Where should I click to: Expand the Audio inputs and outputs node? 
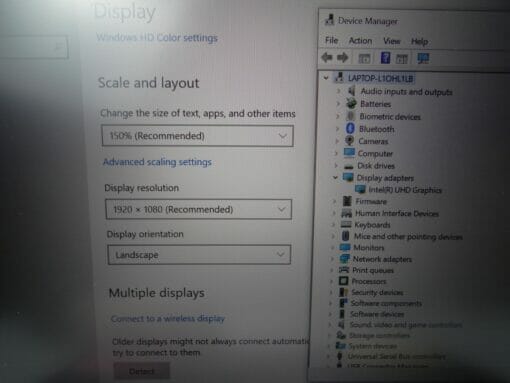(339, 91)
